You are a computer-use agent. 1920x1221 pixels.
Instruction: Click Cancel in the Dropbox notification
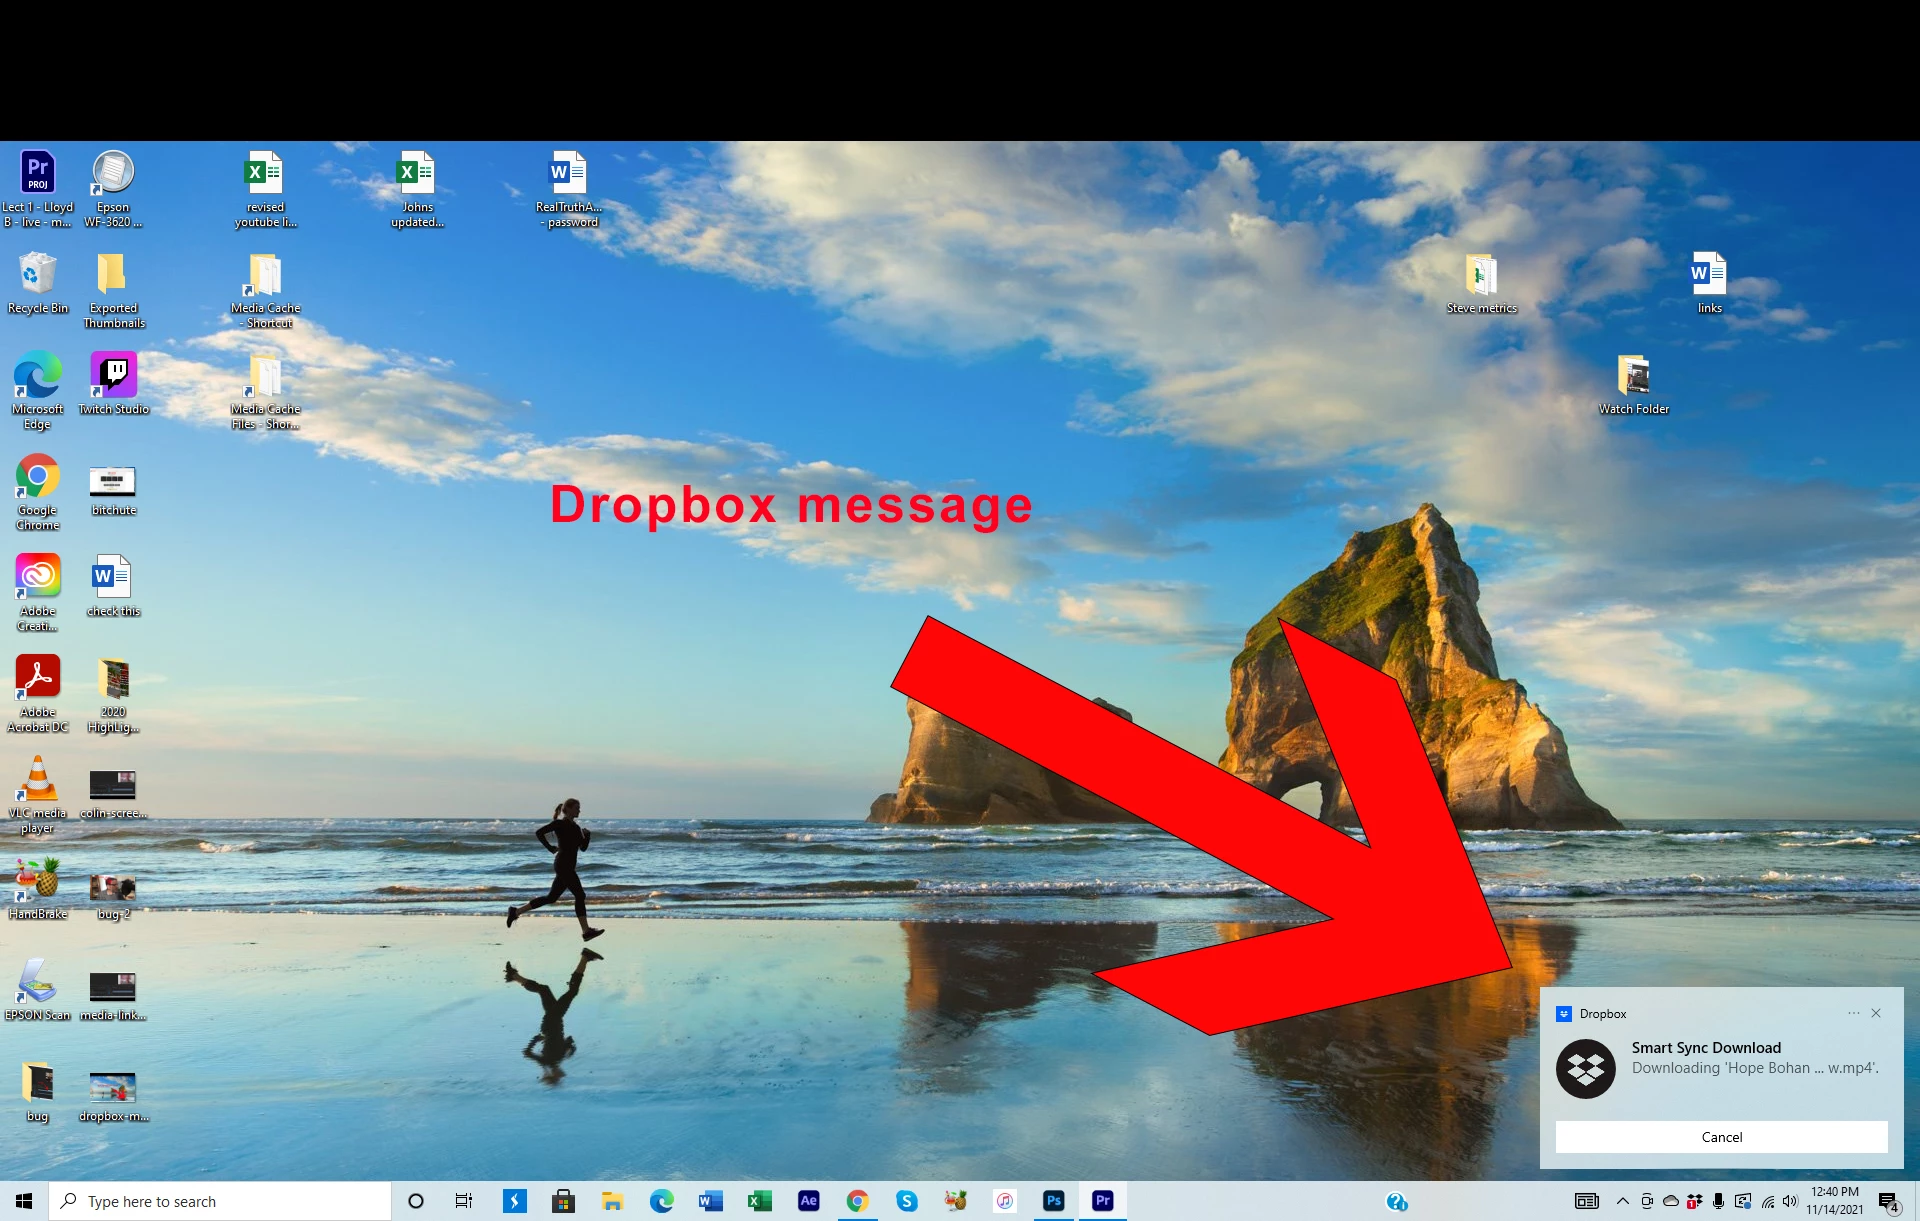point(1721,1137)
